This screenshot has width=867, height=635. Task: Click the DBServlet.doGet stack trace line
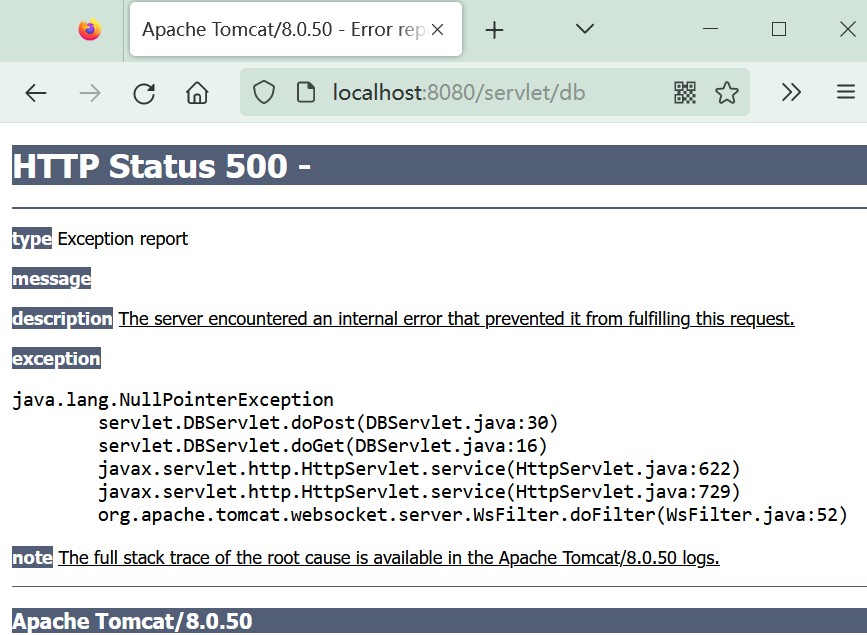pyautogui.click(x=323, y=446)
